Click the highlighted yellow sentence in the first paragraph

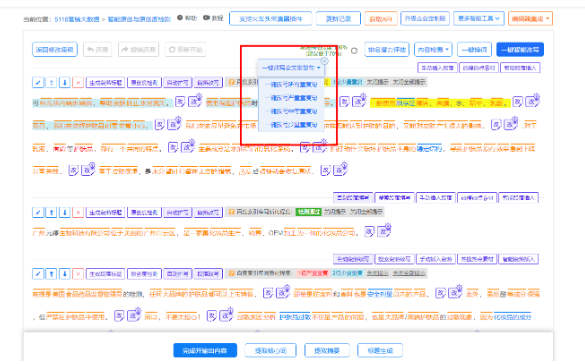[440, 103]
